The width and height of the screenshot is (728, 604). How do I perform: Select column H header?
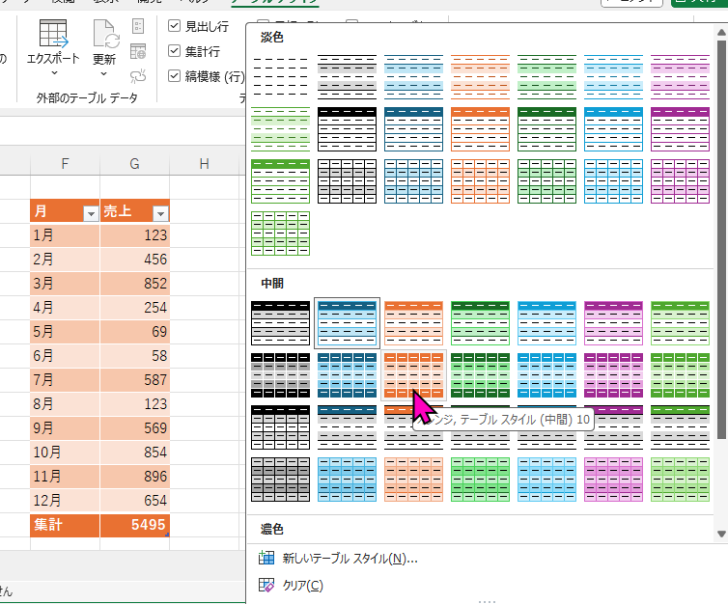coord(203,163)
